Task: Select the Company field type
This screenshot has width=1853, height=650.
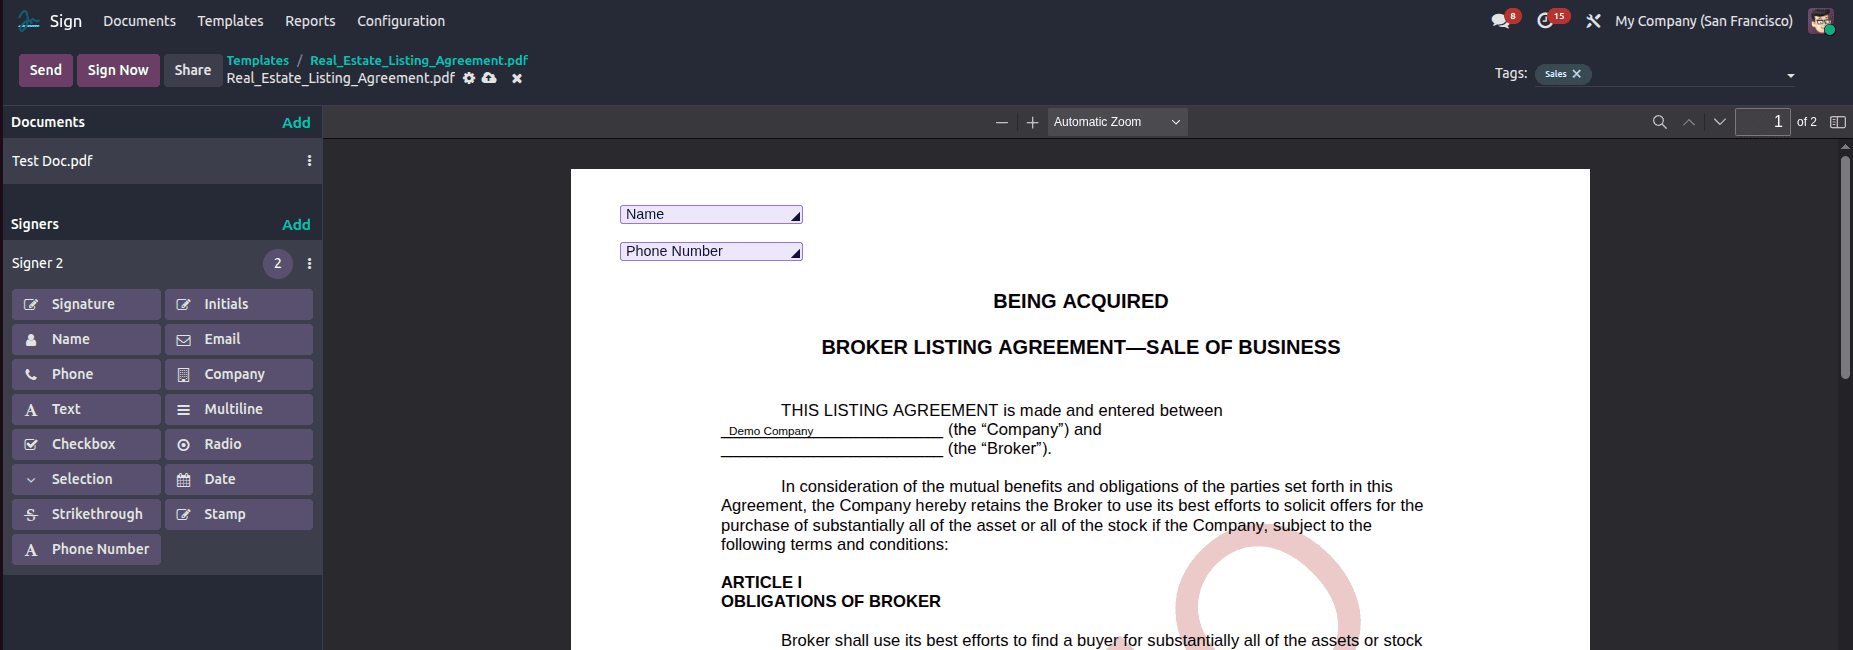Action: 239,374
